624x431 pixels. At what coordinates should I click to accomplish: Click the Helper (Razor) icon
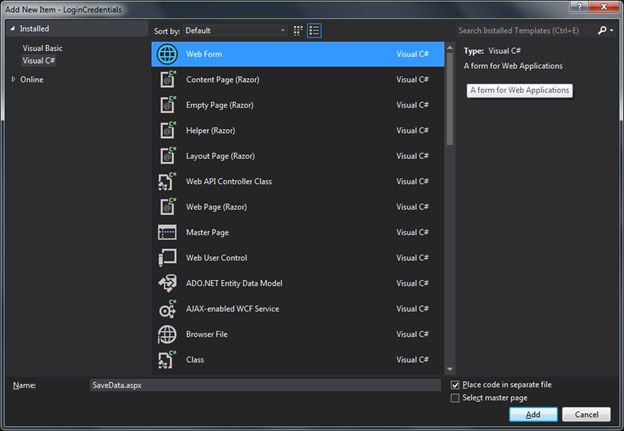tap(168, 130)
